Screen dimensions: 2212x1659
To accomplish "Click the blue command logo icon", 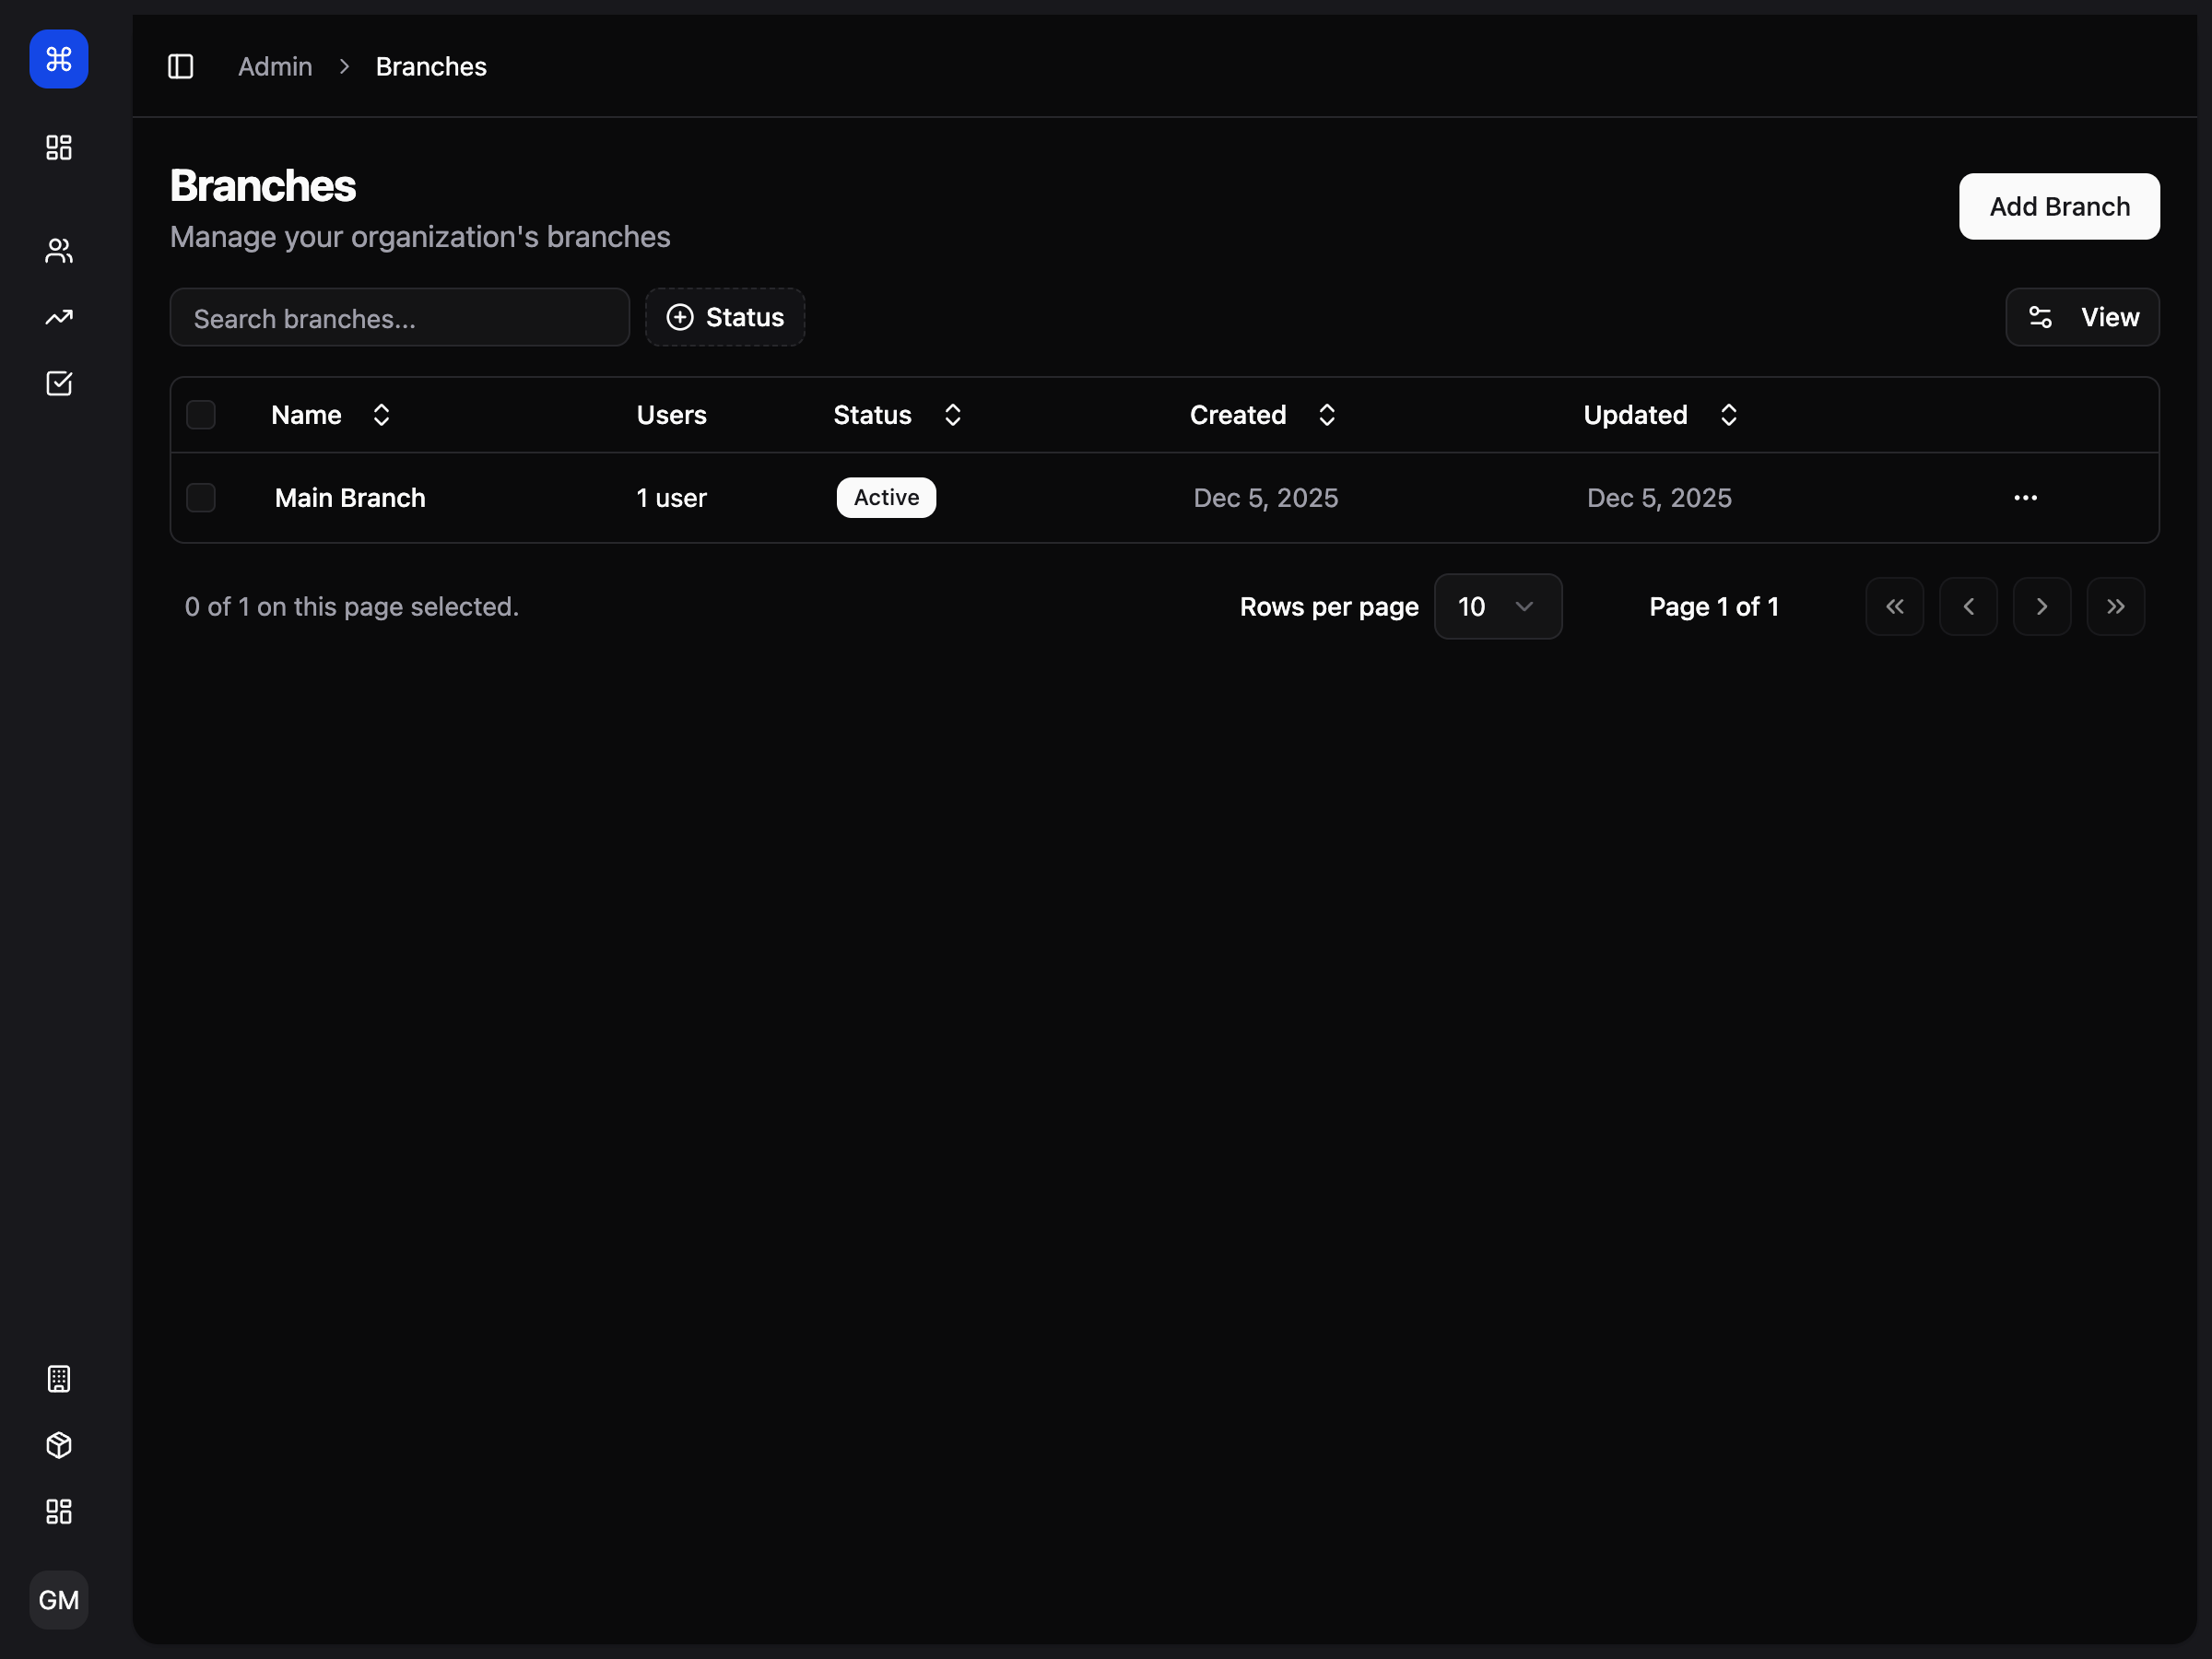I will coord(58,59).
